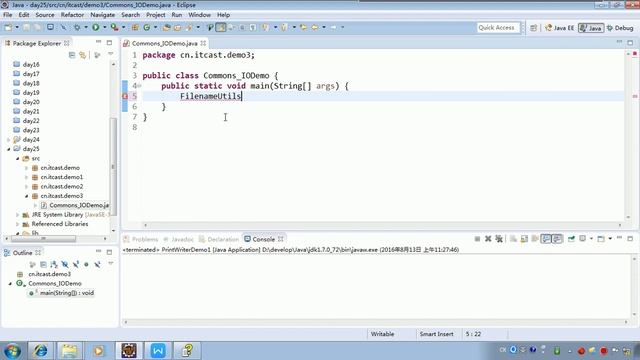
Task: Open the Source menu
Action: click(x=45, y=15)
